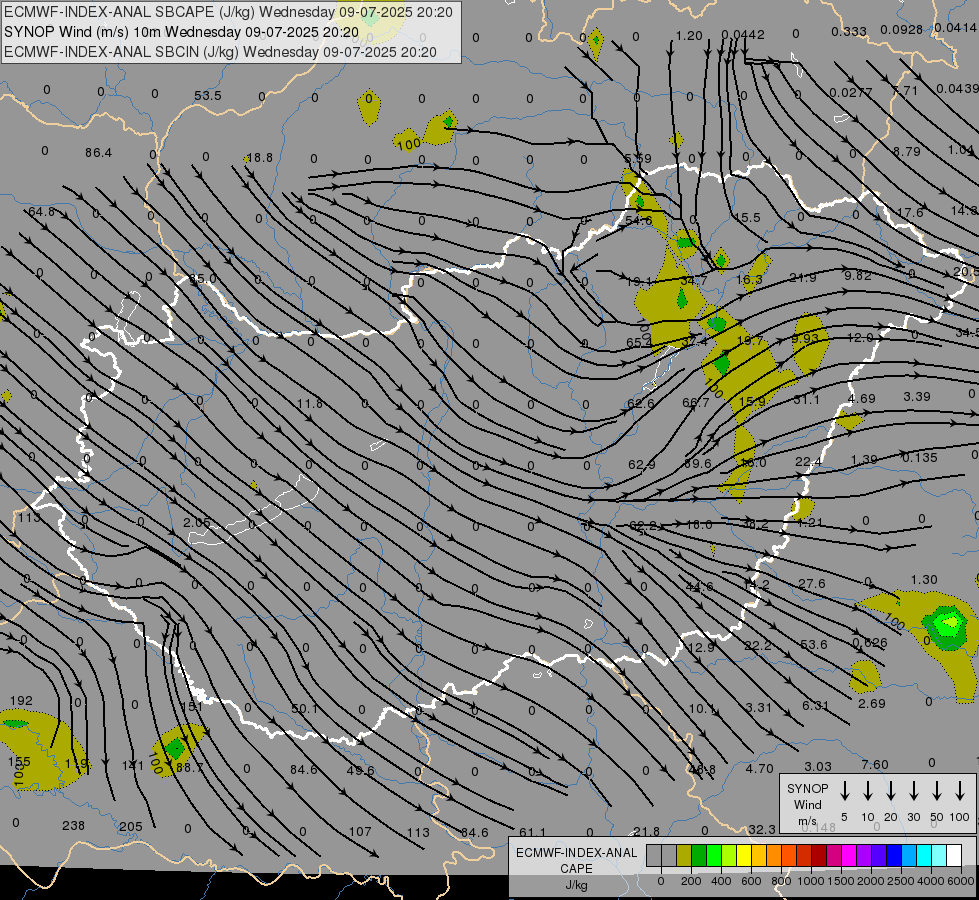This screenshot has height=900, width=979.
Task: Click the 4.69 value on the map
Action: pyautogui.click(x=862, y=398)
